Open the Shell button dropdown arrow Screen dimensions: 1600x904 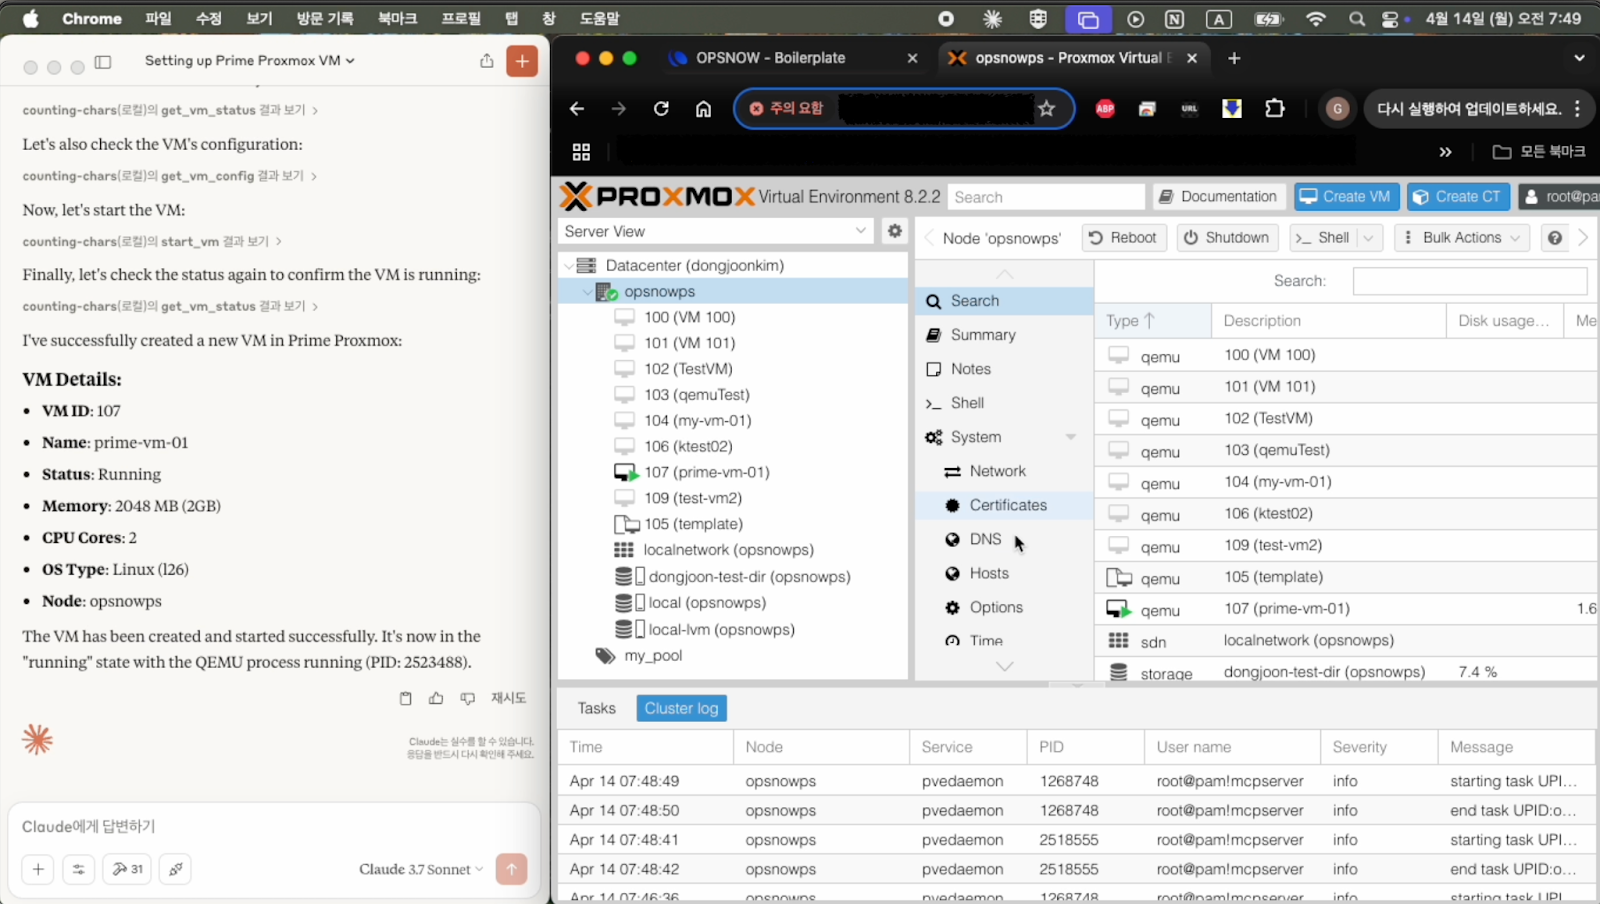tap(1368, 238)
